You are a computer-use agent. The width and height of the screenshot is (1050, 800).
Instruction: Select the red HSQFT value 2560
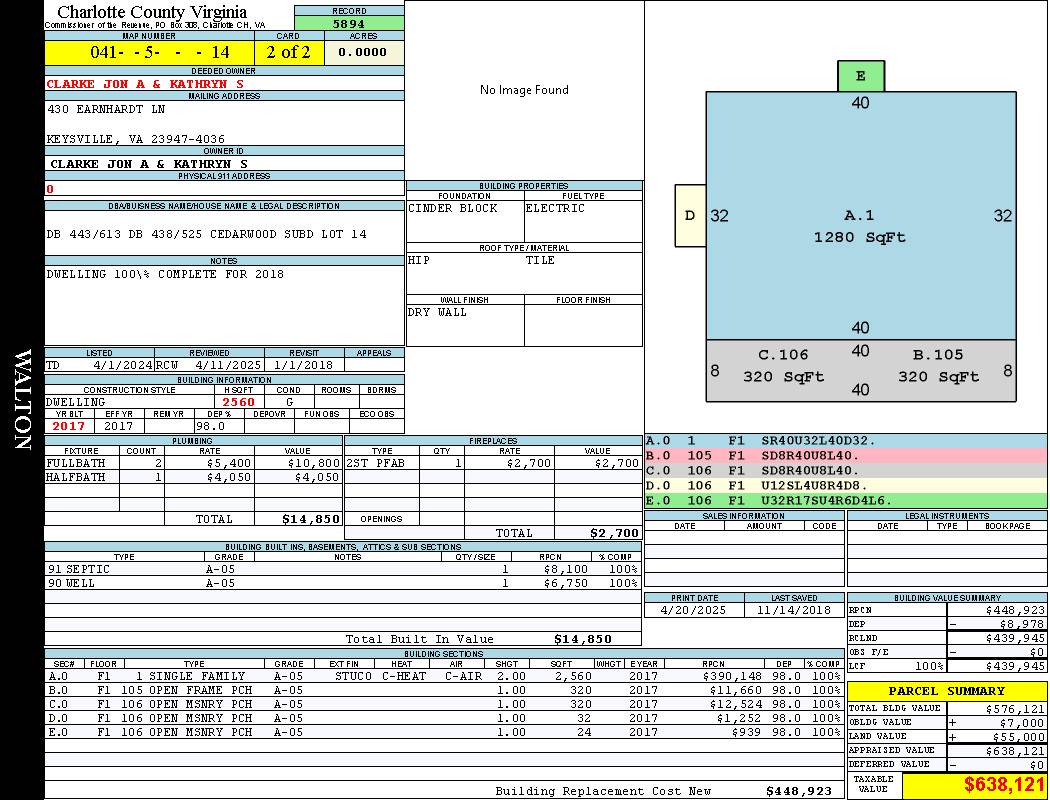coord(238,402)
